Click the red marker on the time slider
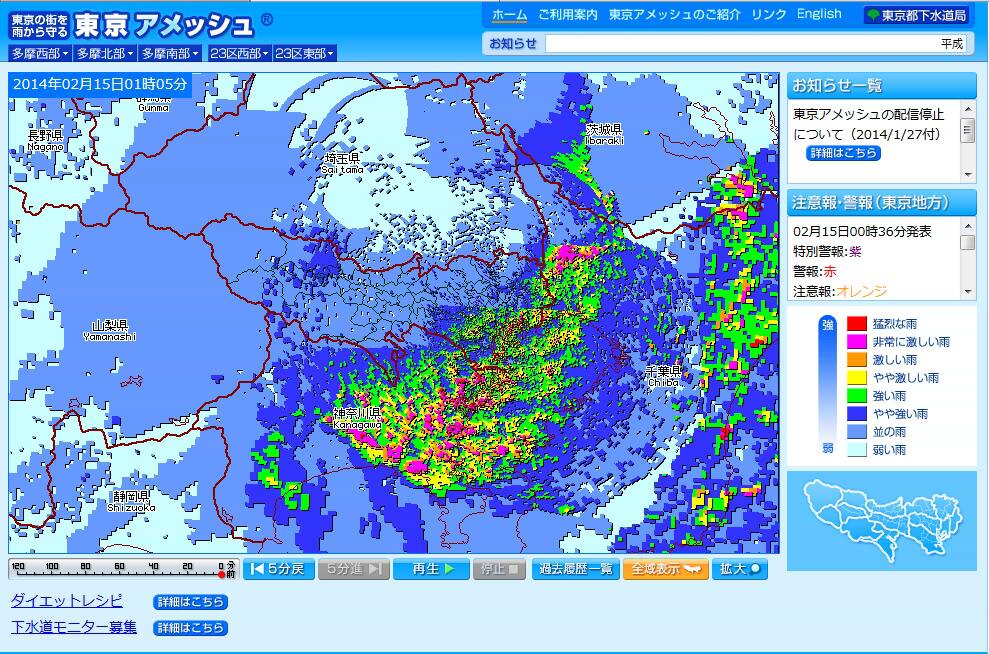Viewport: 989px width, 654px height. pyautogui.click(x=221, y=575)
